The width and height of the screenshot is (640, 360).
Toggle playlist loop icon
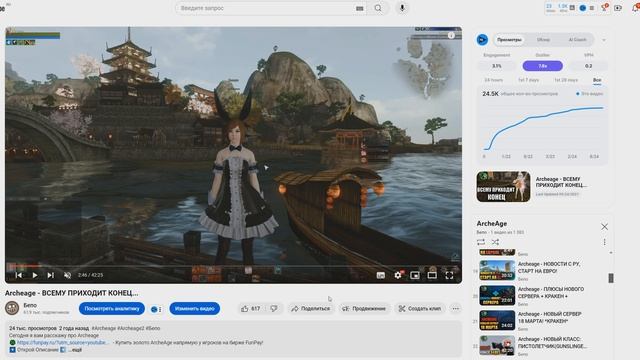(x=481, y=242)
